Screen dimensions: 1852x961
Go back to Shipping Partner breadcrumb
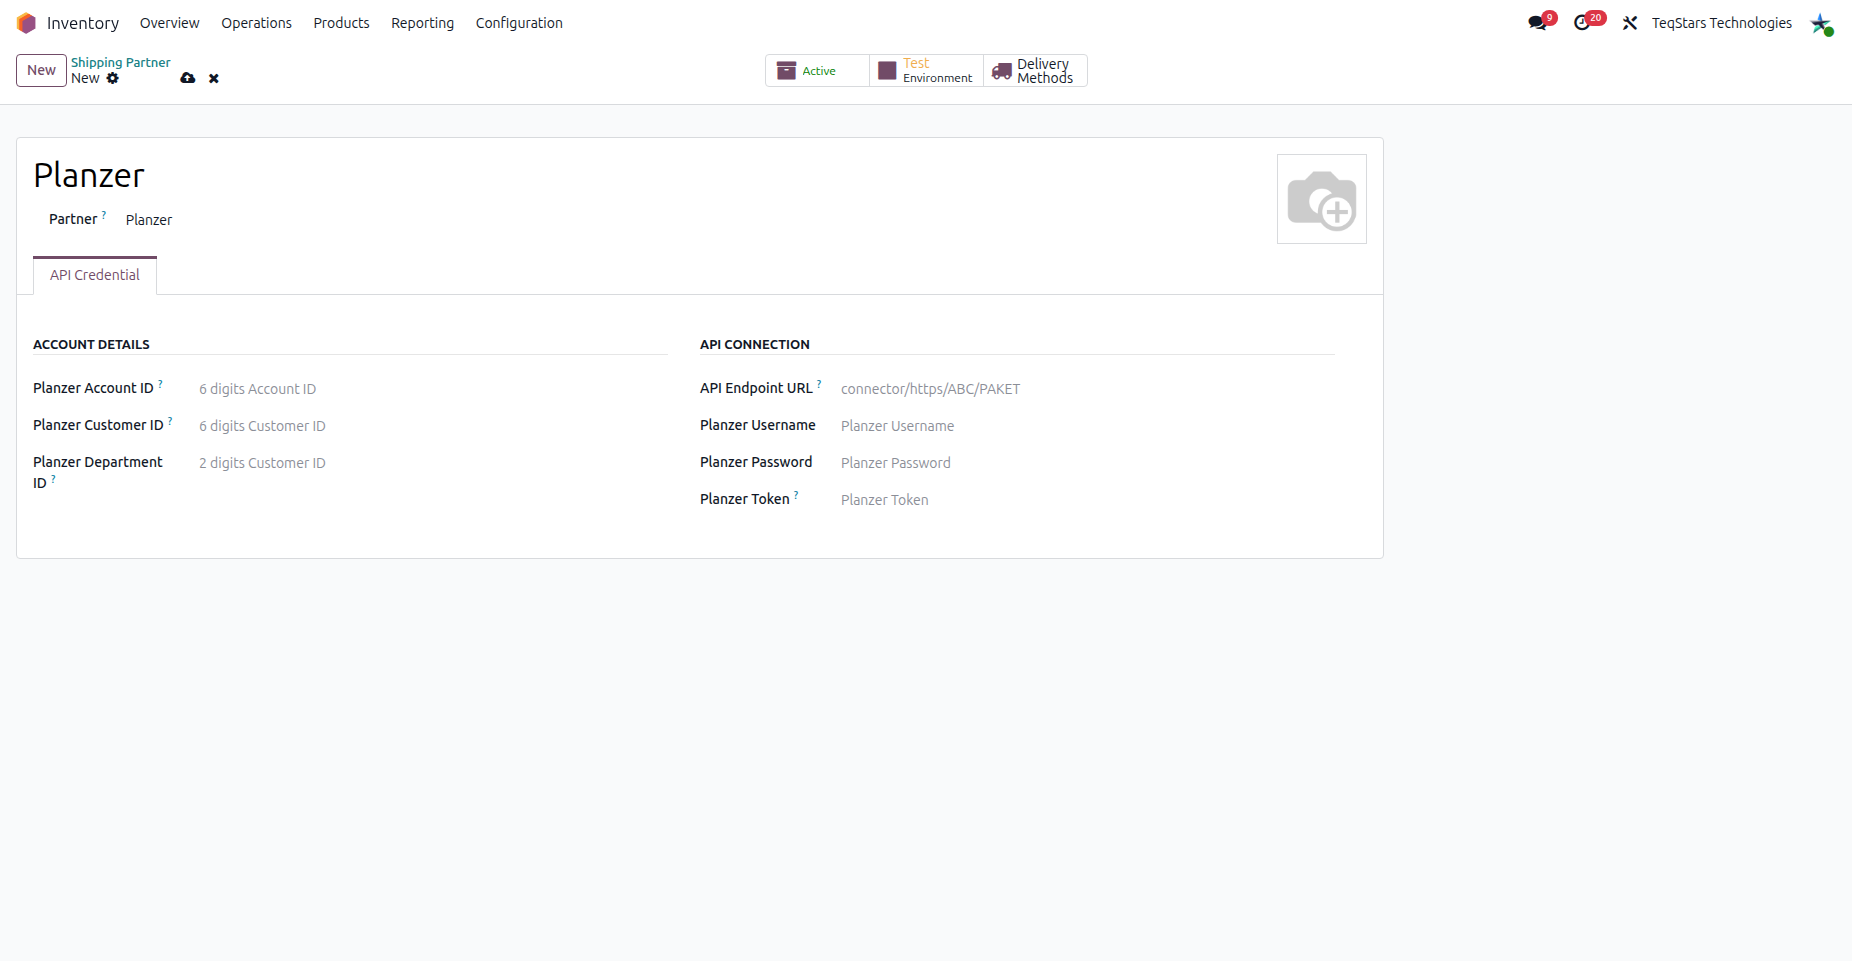tap(120, 62)
